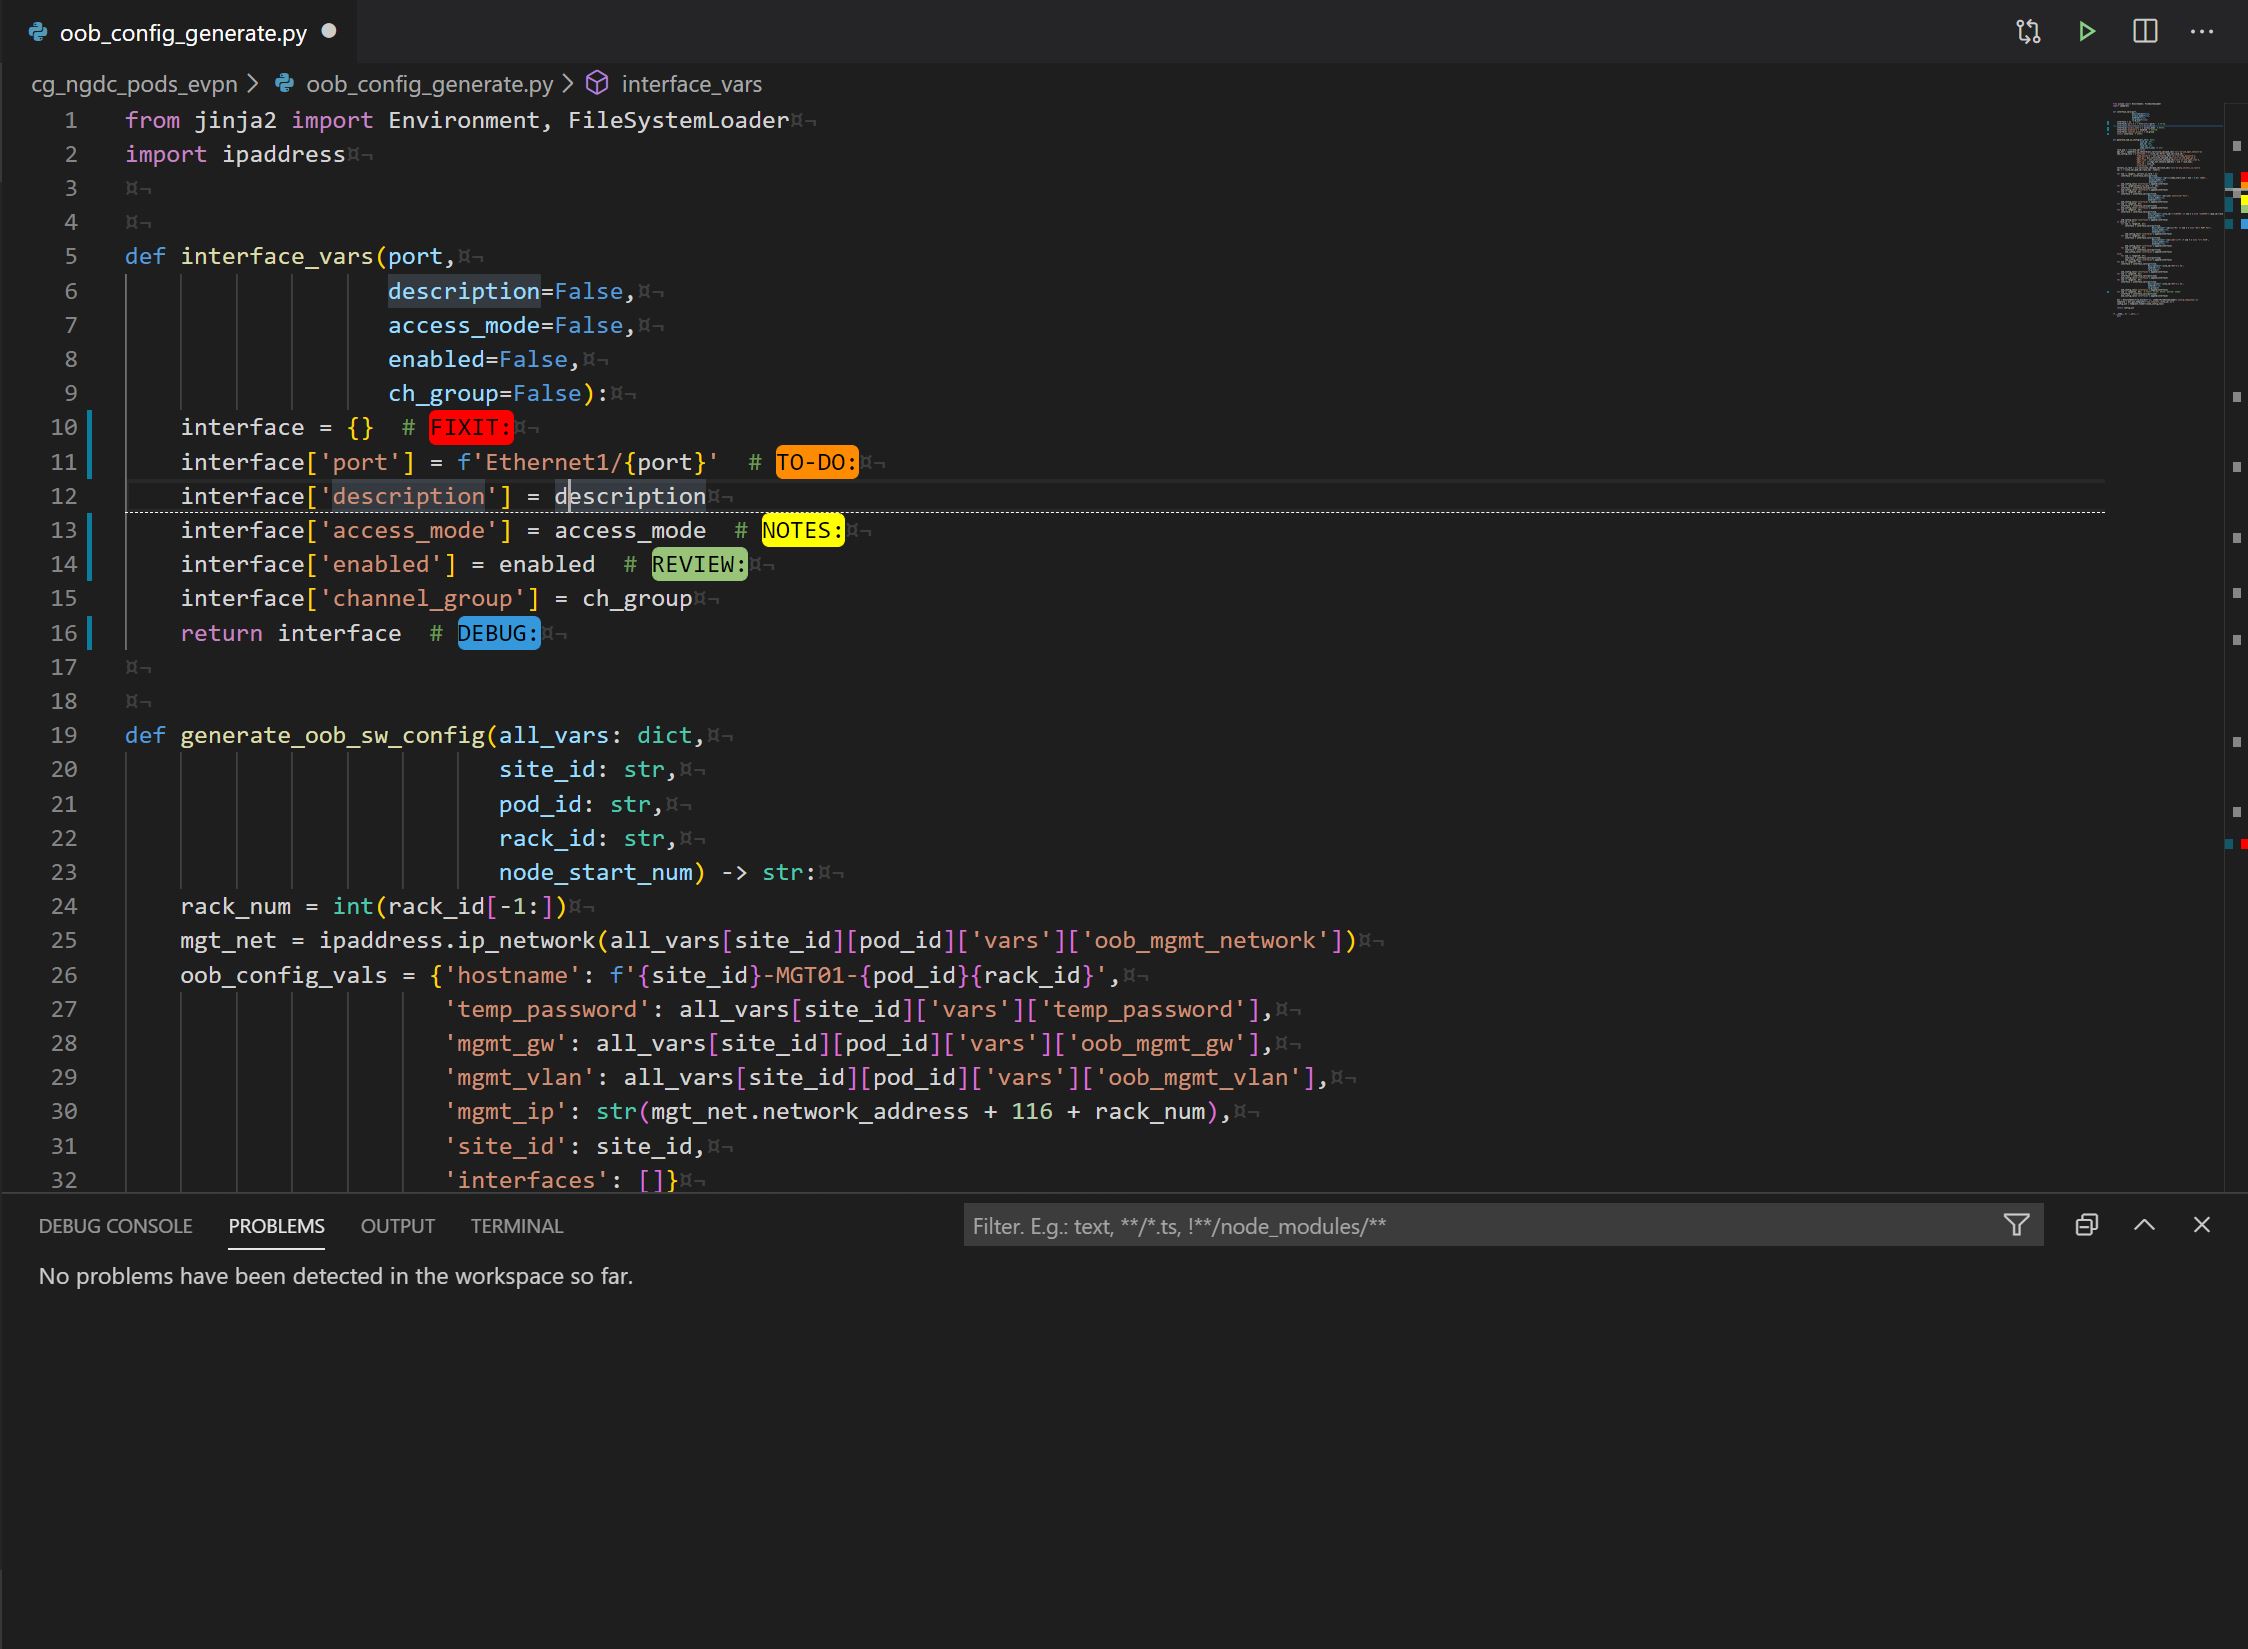Click the unsaved dot on oob_config_generate.py tab
This screenshot has width=2248, height=1649.
pos(329,31)
